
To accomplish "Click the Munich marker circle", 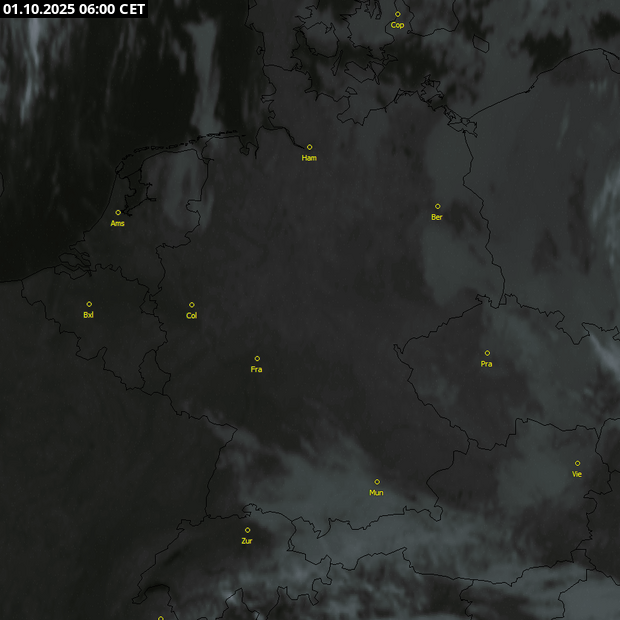I will click(377, 481).
